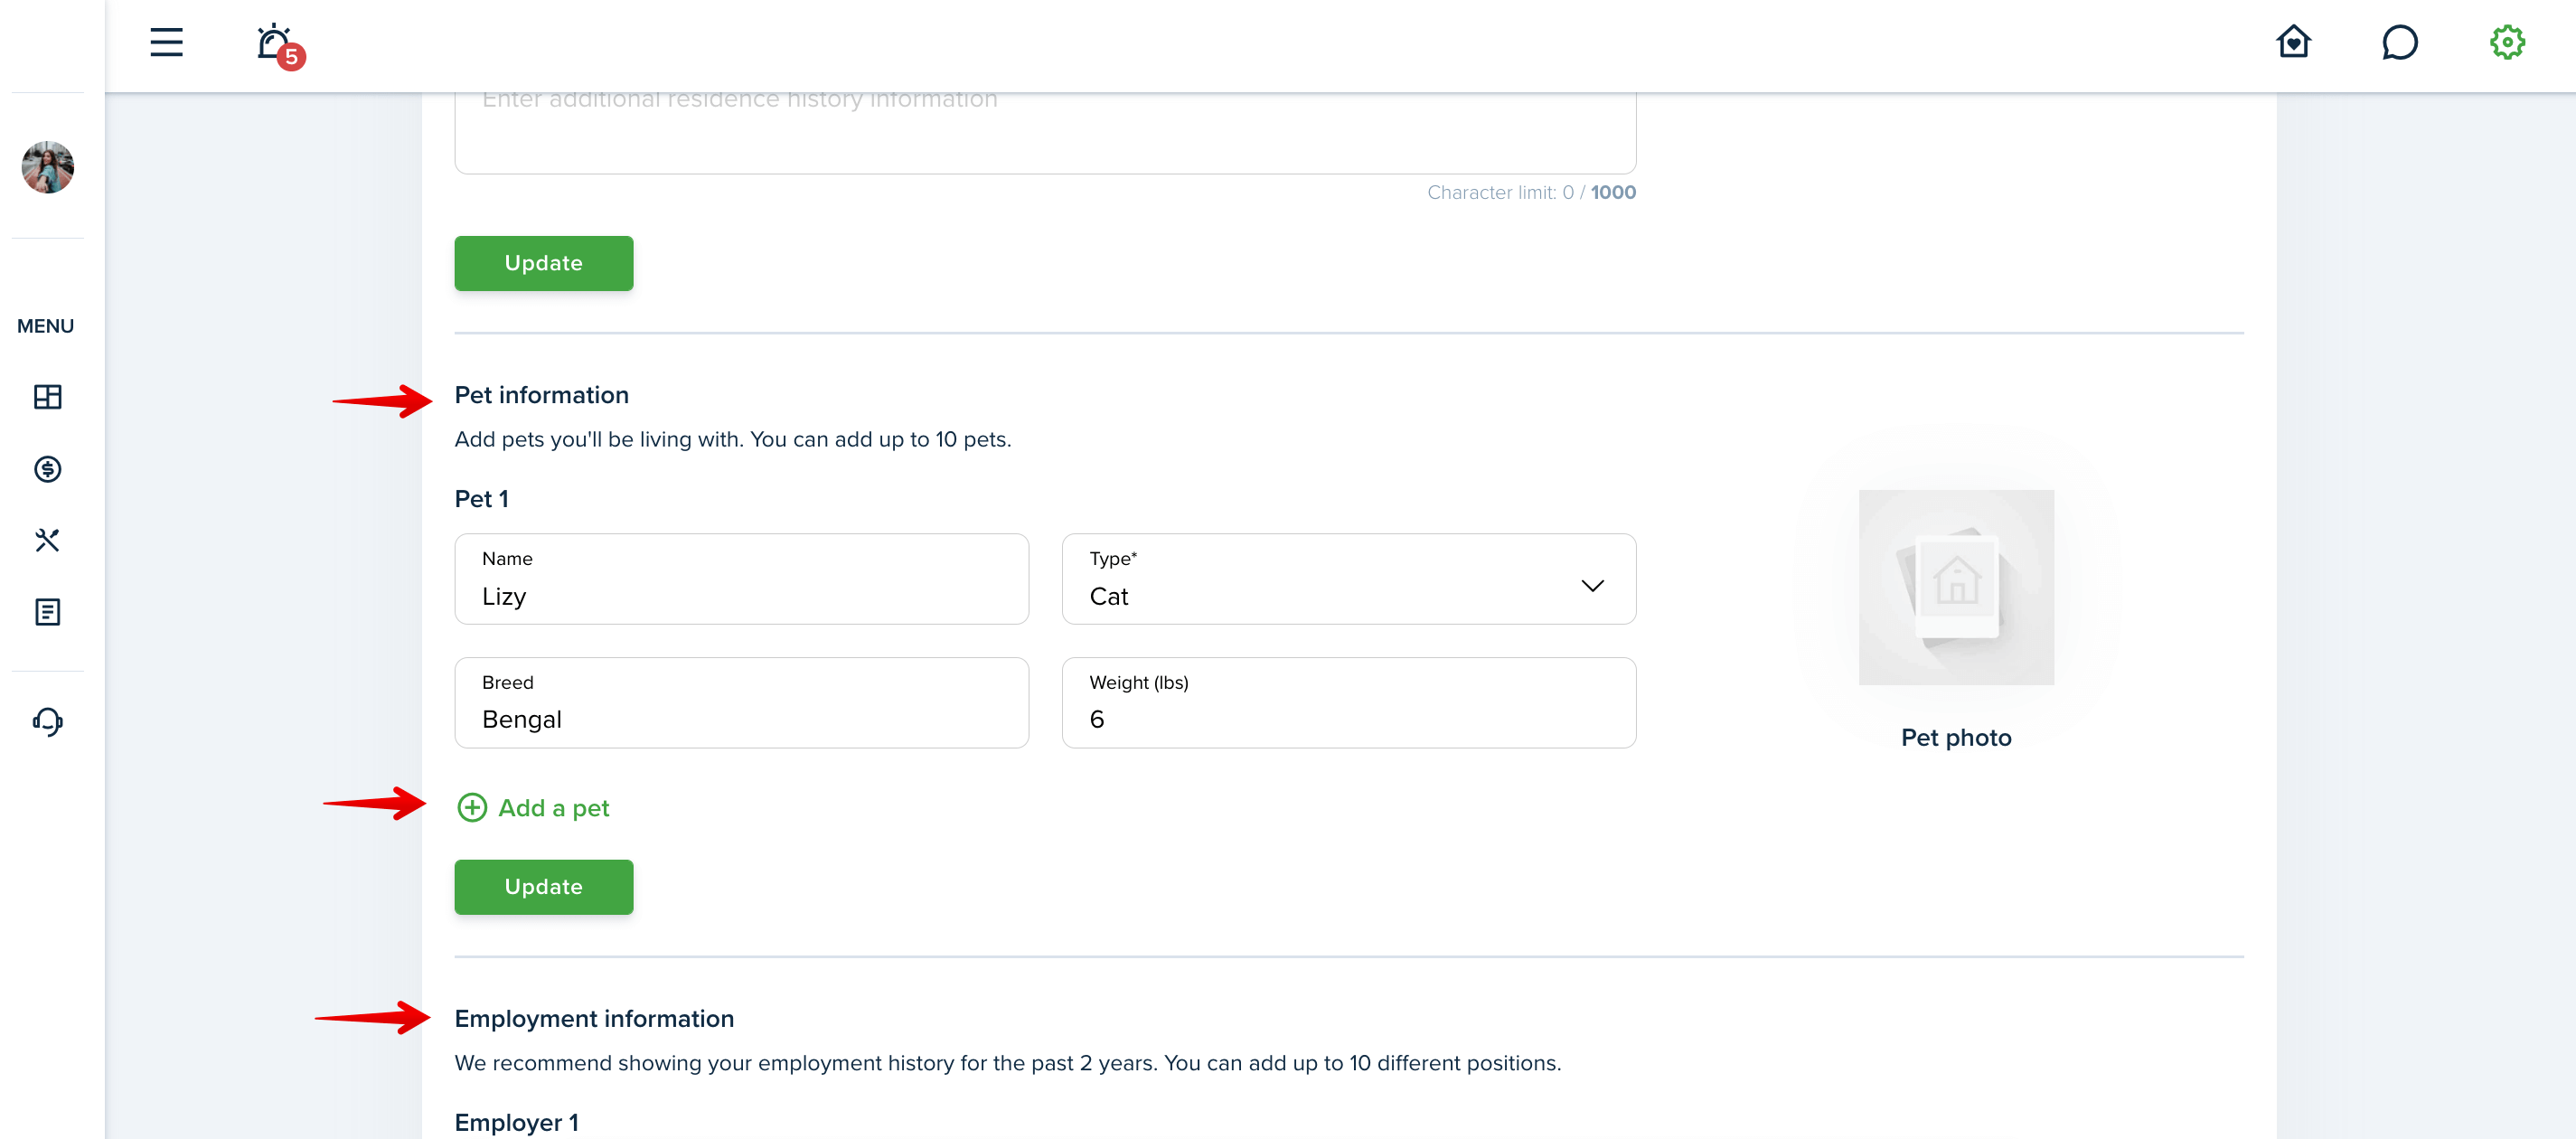Open the chat messages icon
The height and width of the screenshot is (1139, 2576).
click(x=2399, y=42)
